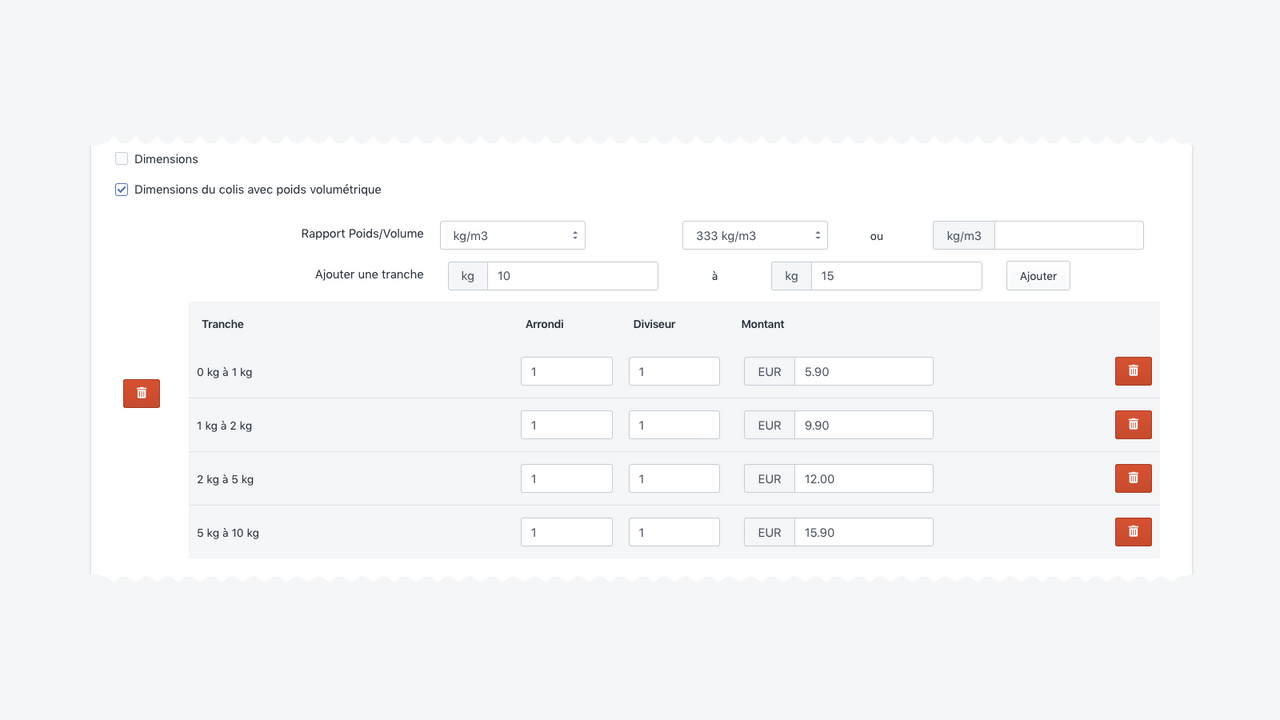This screenshot has height=720, width=1280.
Task: Edit the 5.90 EUR amount field
Action: click(x=864, y=371)
